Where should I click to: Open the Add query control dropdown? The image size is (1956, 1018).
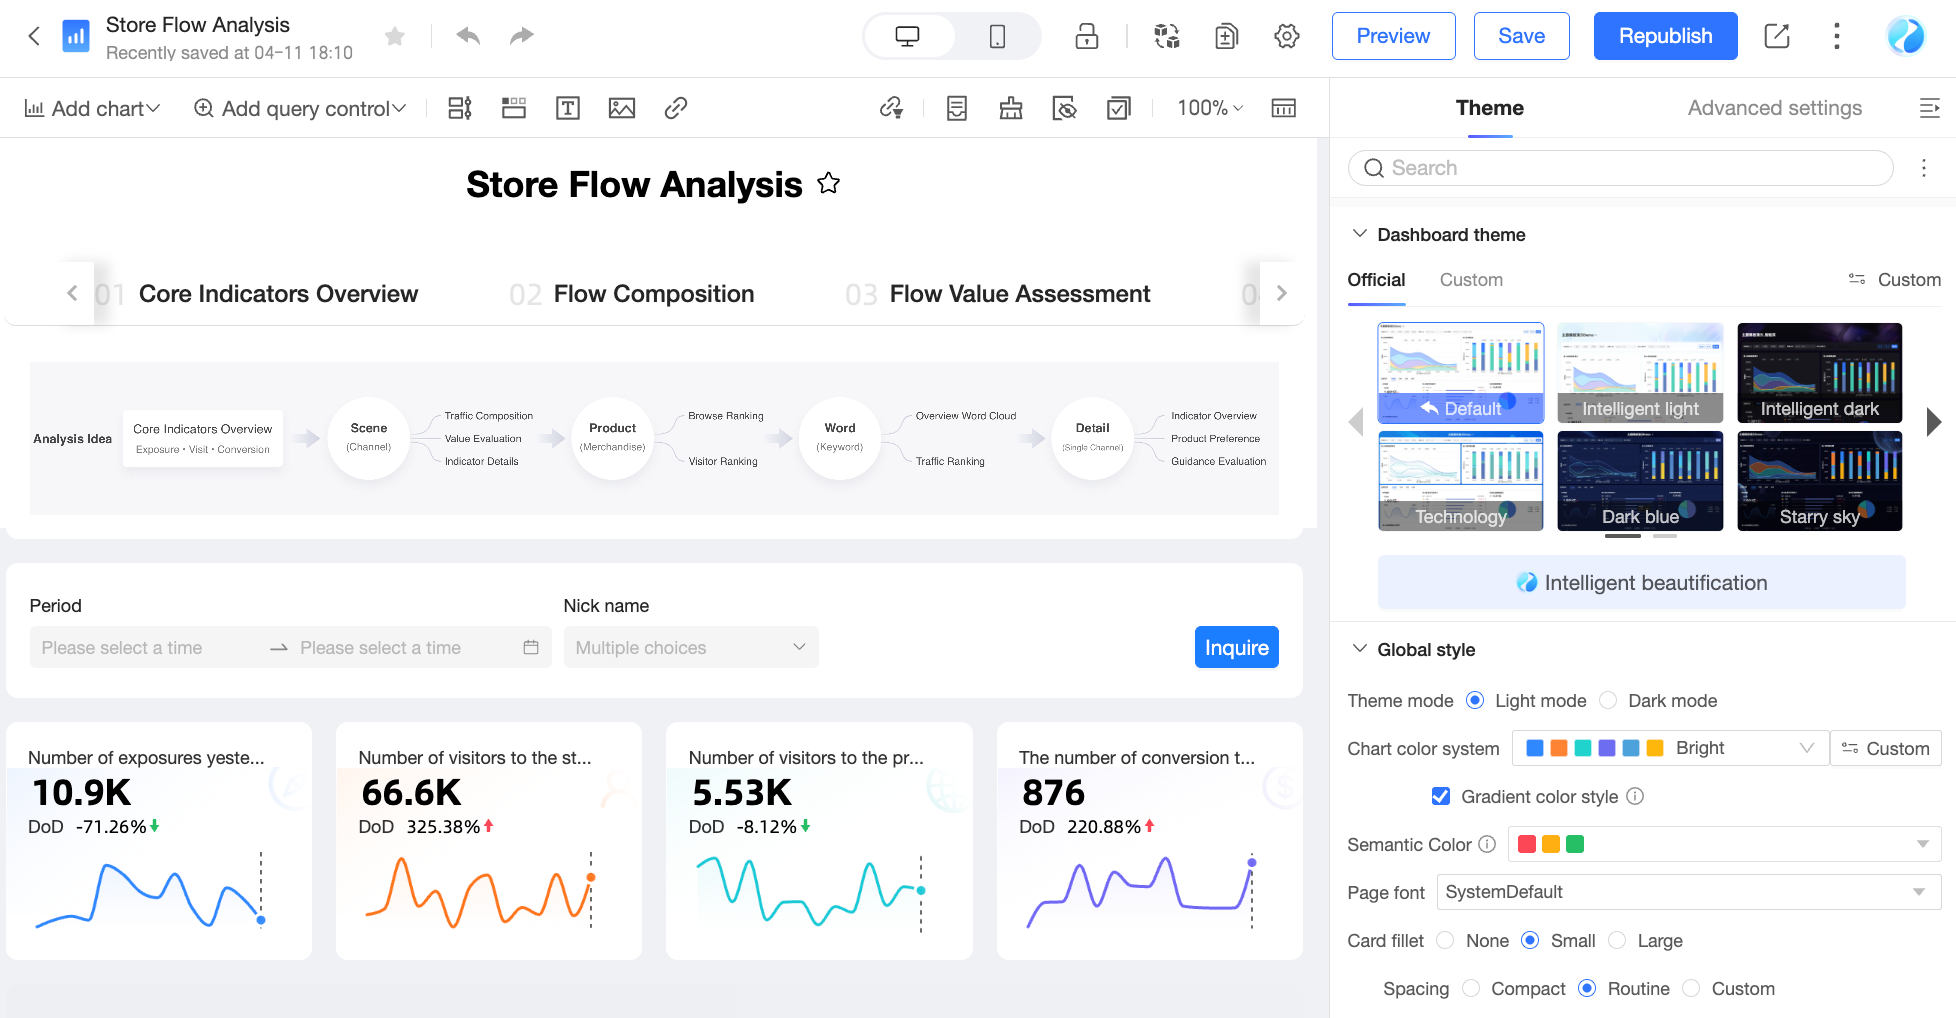point(300,108)
